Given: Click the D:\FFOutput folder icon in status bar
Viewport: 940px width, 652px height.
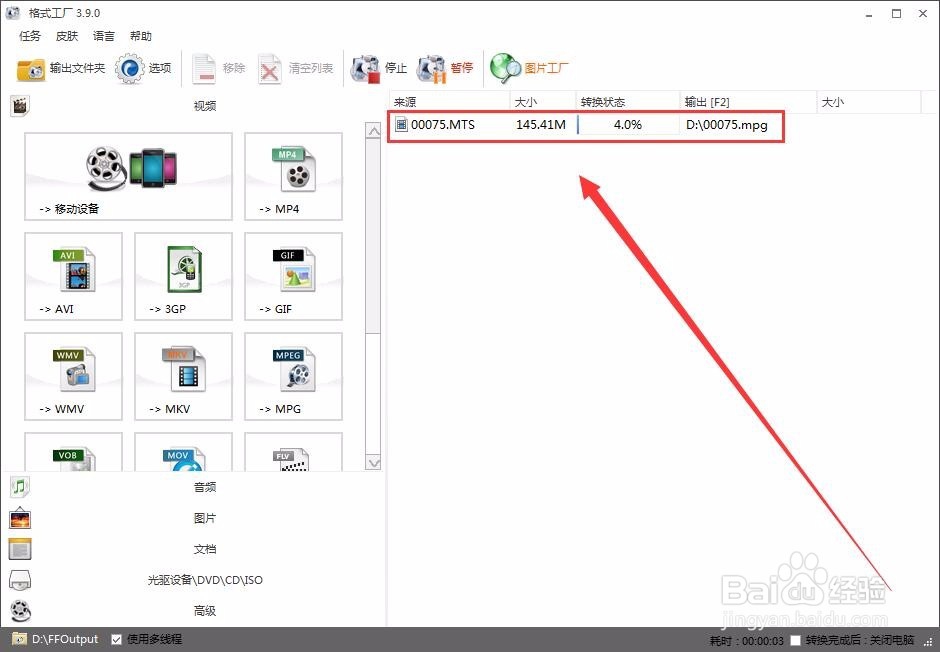Looking at the screenshot, I should (x=20, y=639).
